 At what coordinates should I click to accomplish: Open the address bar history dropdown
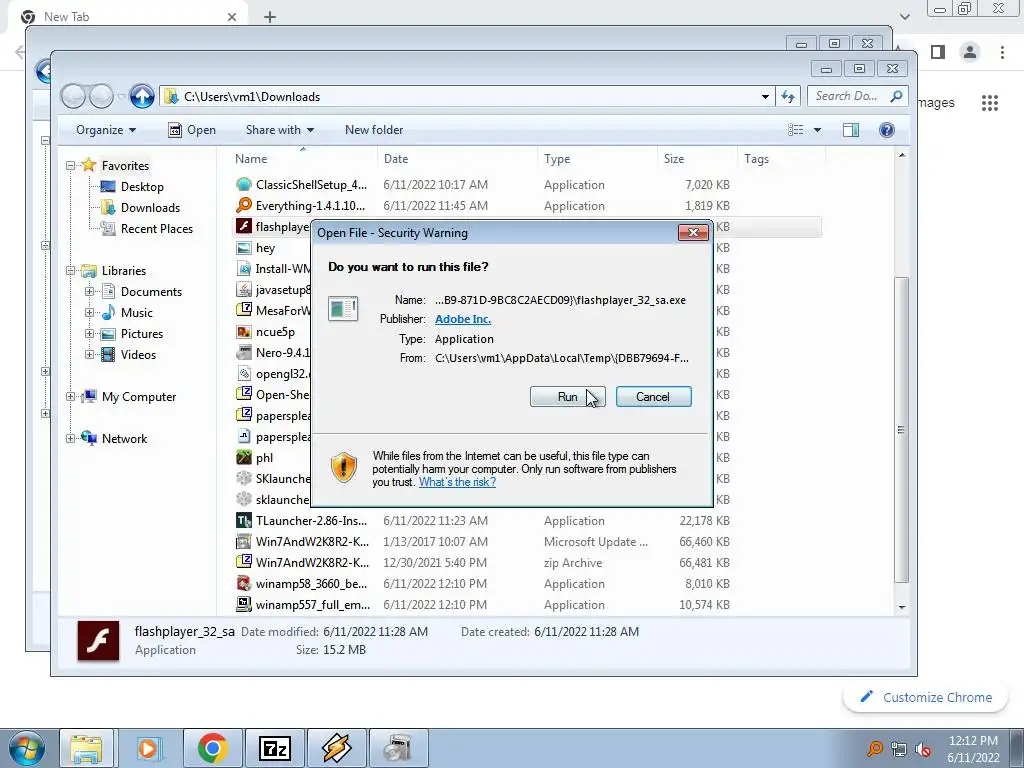[x=765, y=97]
